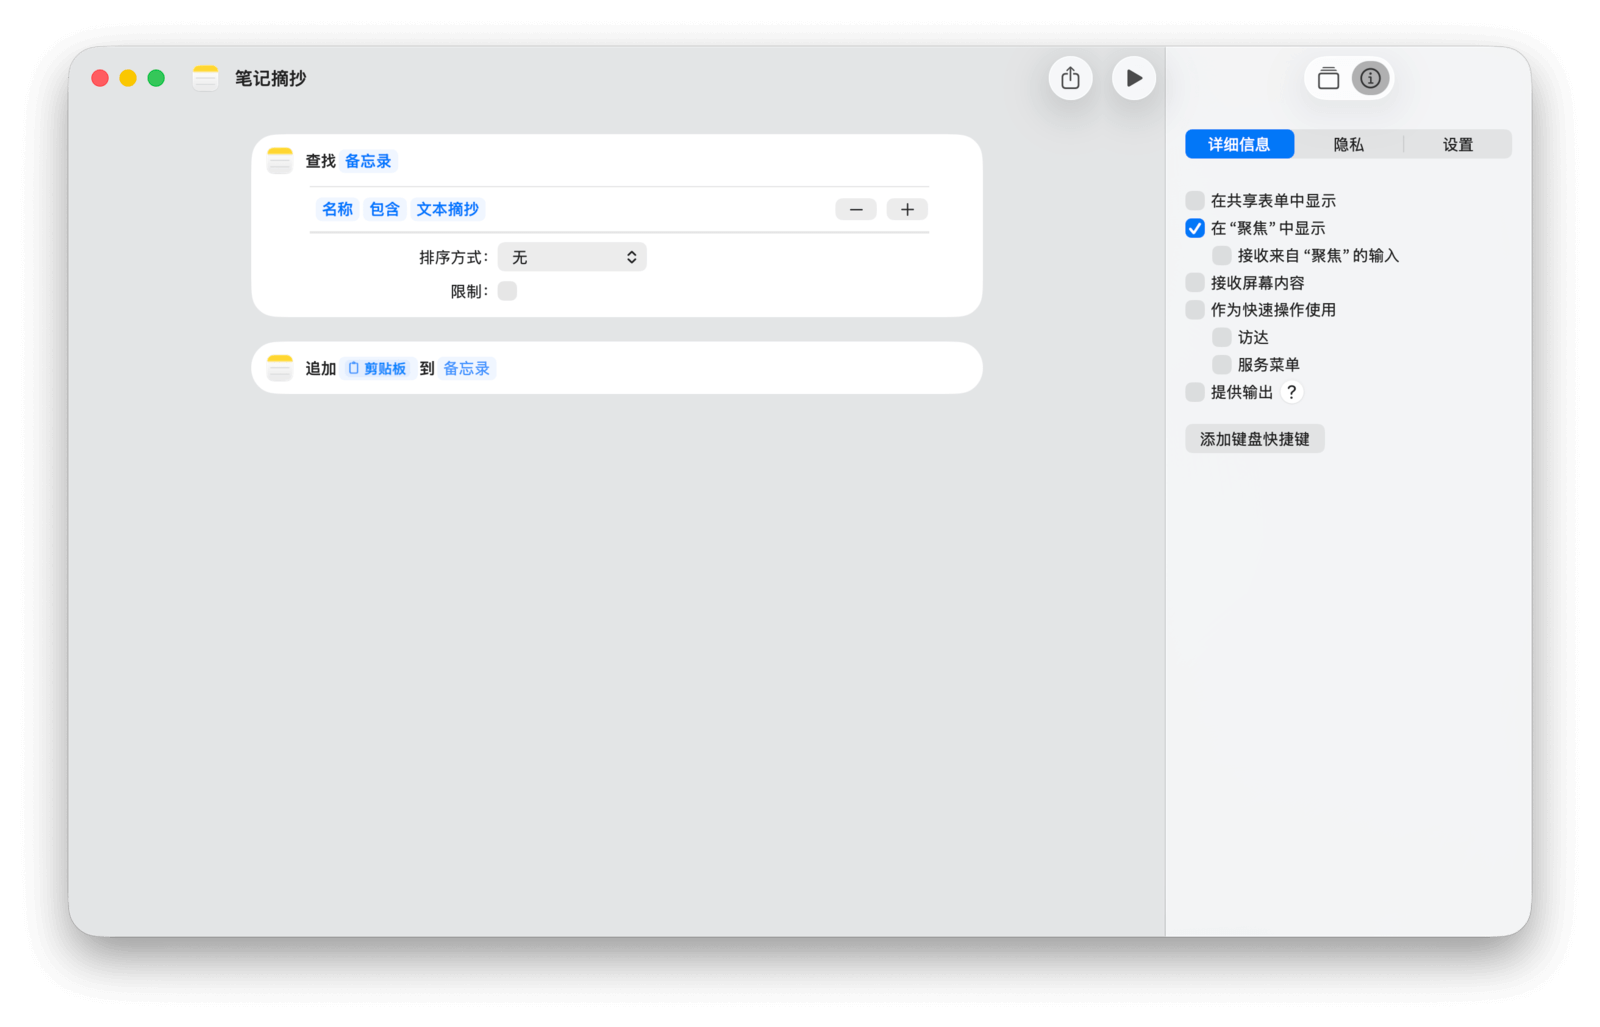Enable the 限制 checkbox
1600x1027 pixels.
[507, 291]
